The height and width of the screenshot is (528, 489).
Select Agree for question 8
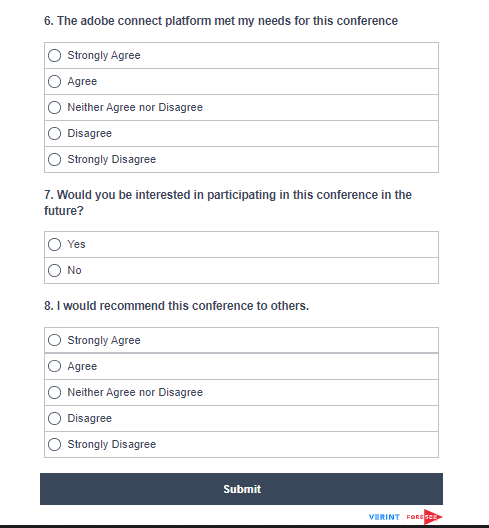55,366
